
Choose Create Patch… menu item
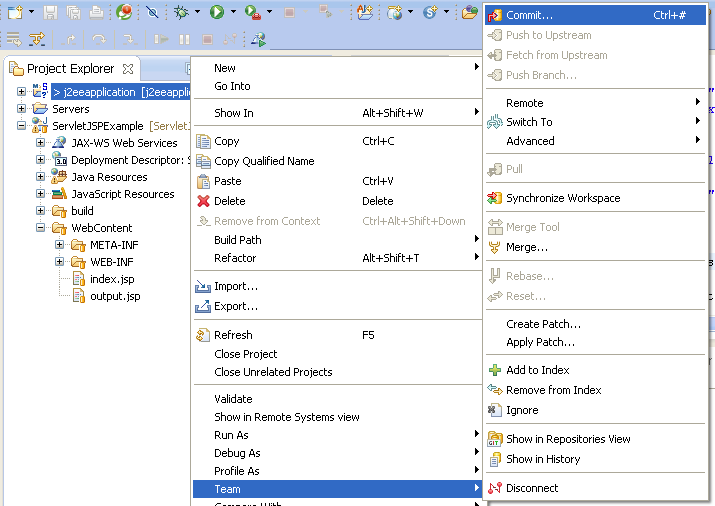tap(596, 324)
